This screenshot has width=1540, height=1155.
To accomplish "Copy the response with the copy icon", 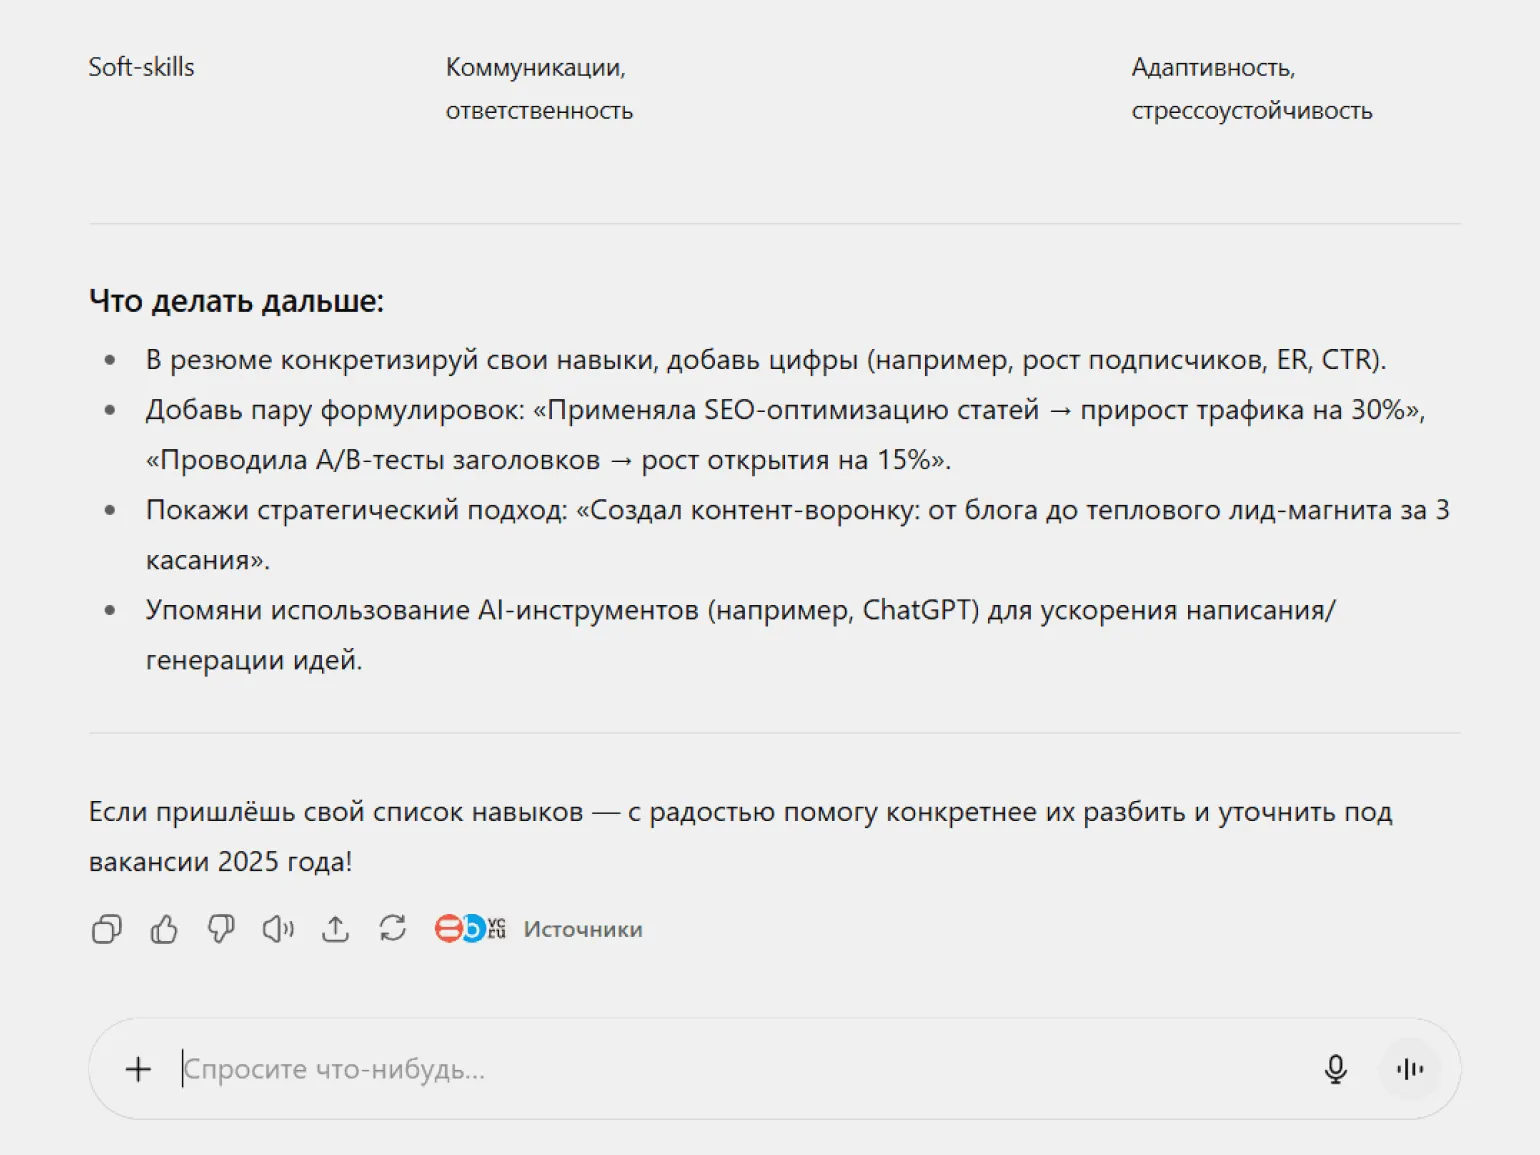I will [107, 929].
